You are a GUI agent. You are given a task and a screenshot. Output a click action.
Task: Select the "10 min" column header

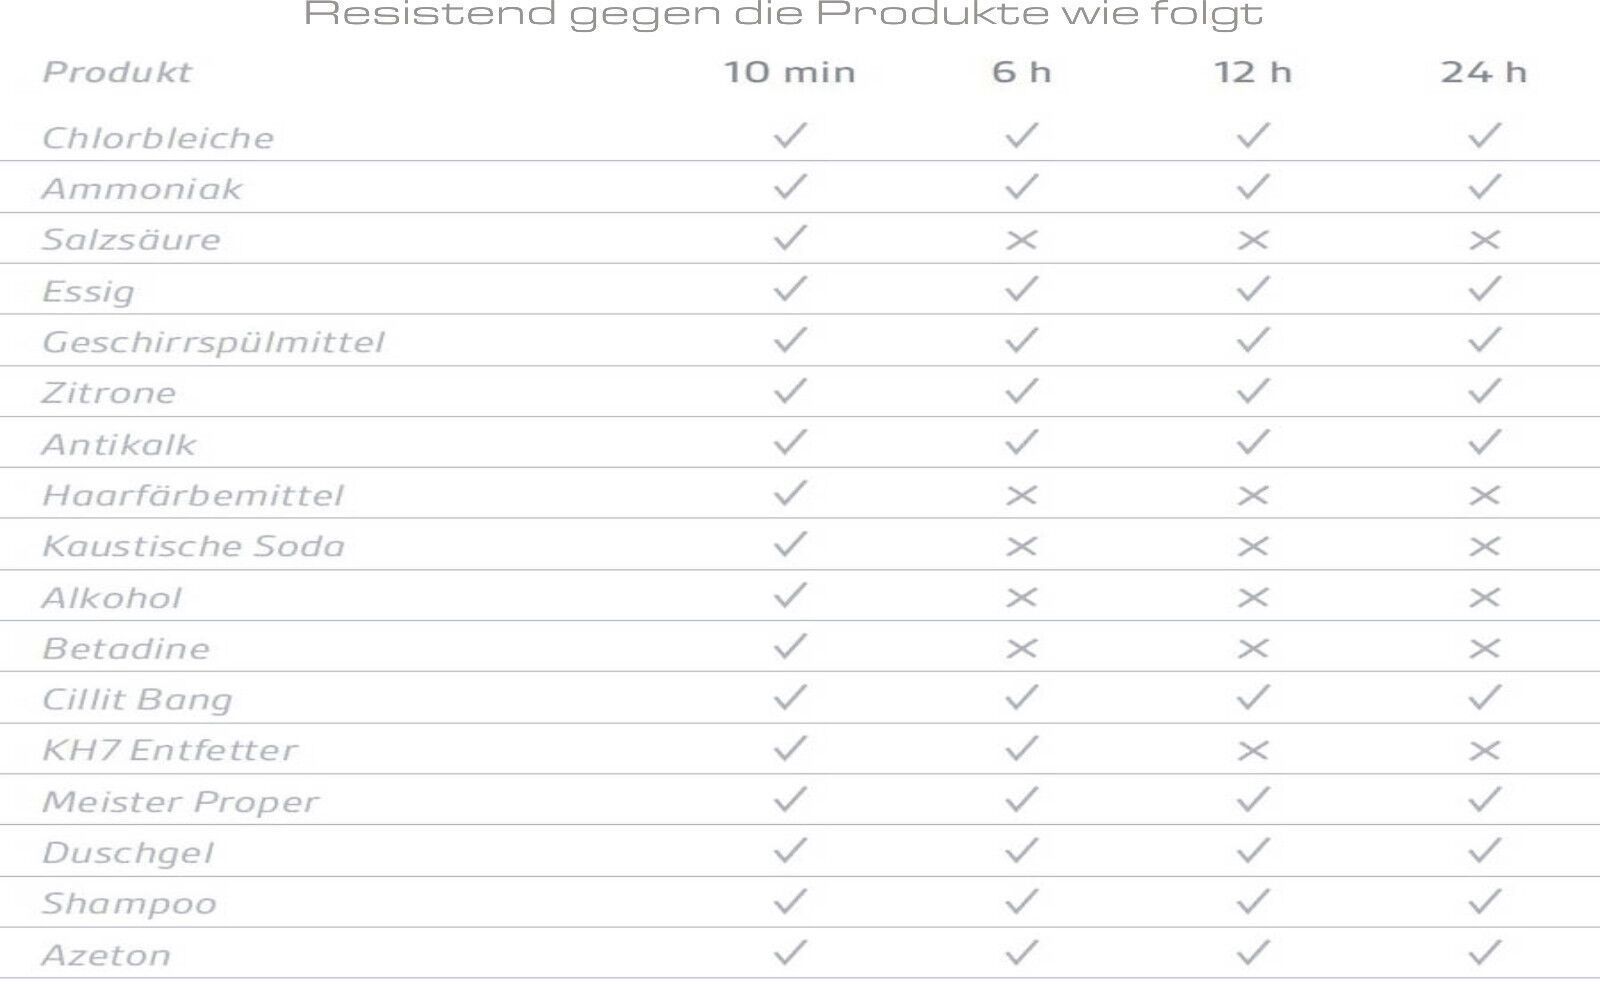pyautogui.click(x=790, y=72)
